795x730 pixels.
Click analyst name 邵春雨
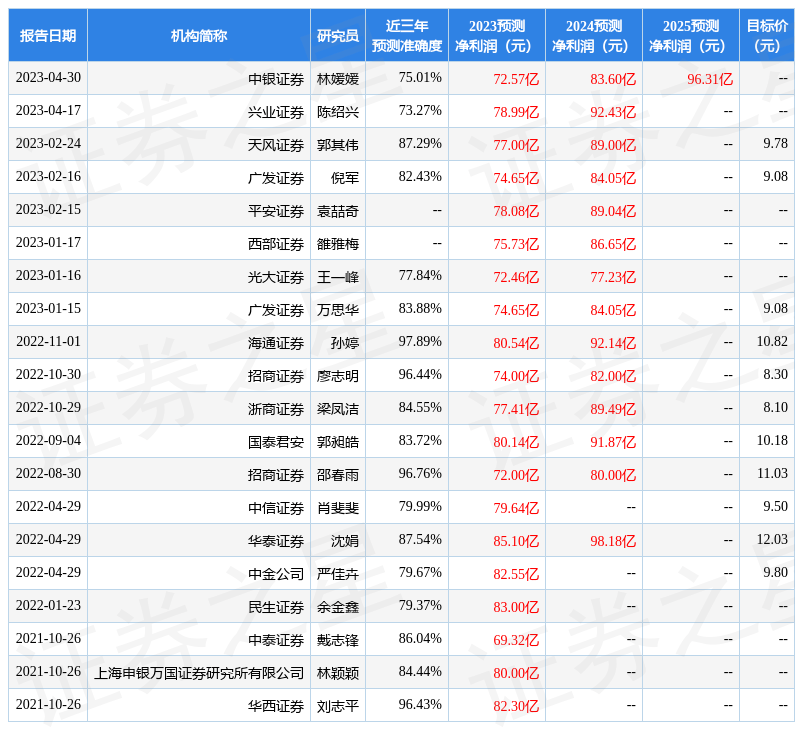[338, 474]
